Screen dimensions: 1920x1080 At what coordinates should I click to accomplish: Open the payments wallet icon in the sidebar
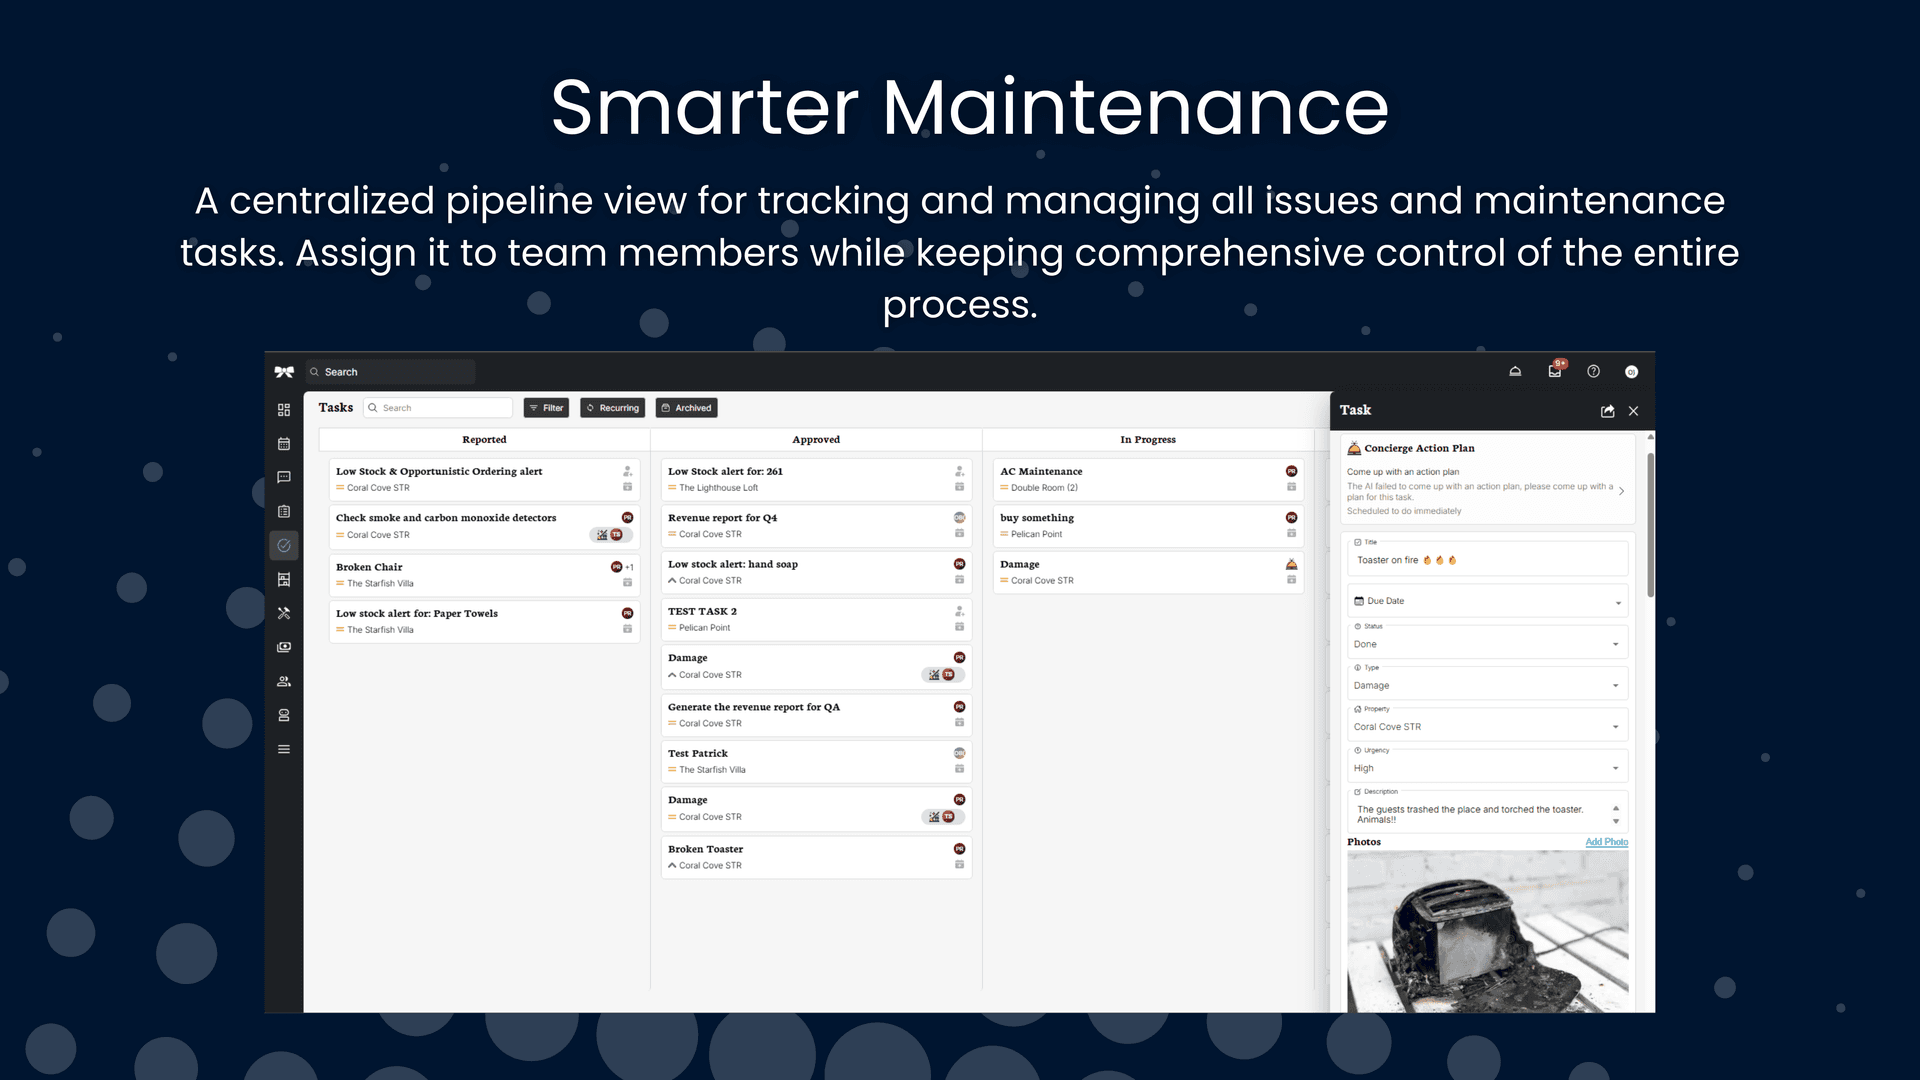tap(284, 647)
